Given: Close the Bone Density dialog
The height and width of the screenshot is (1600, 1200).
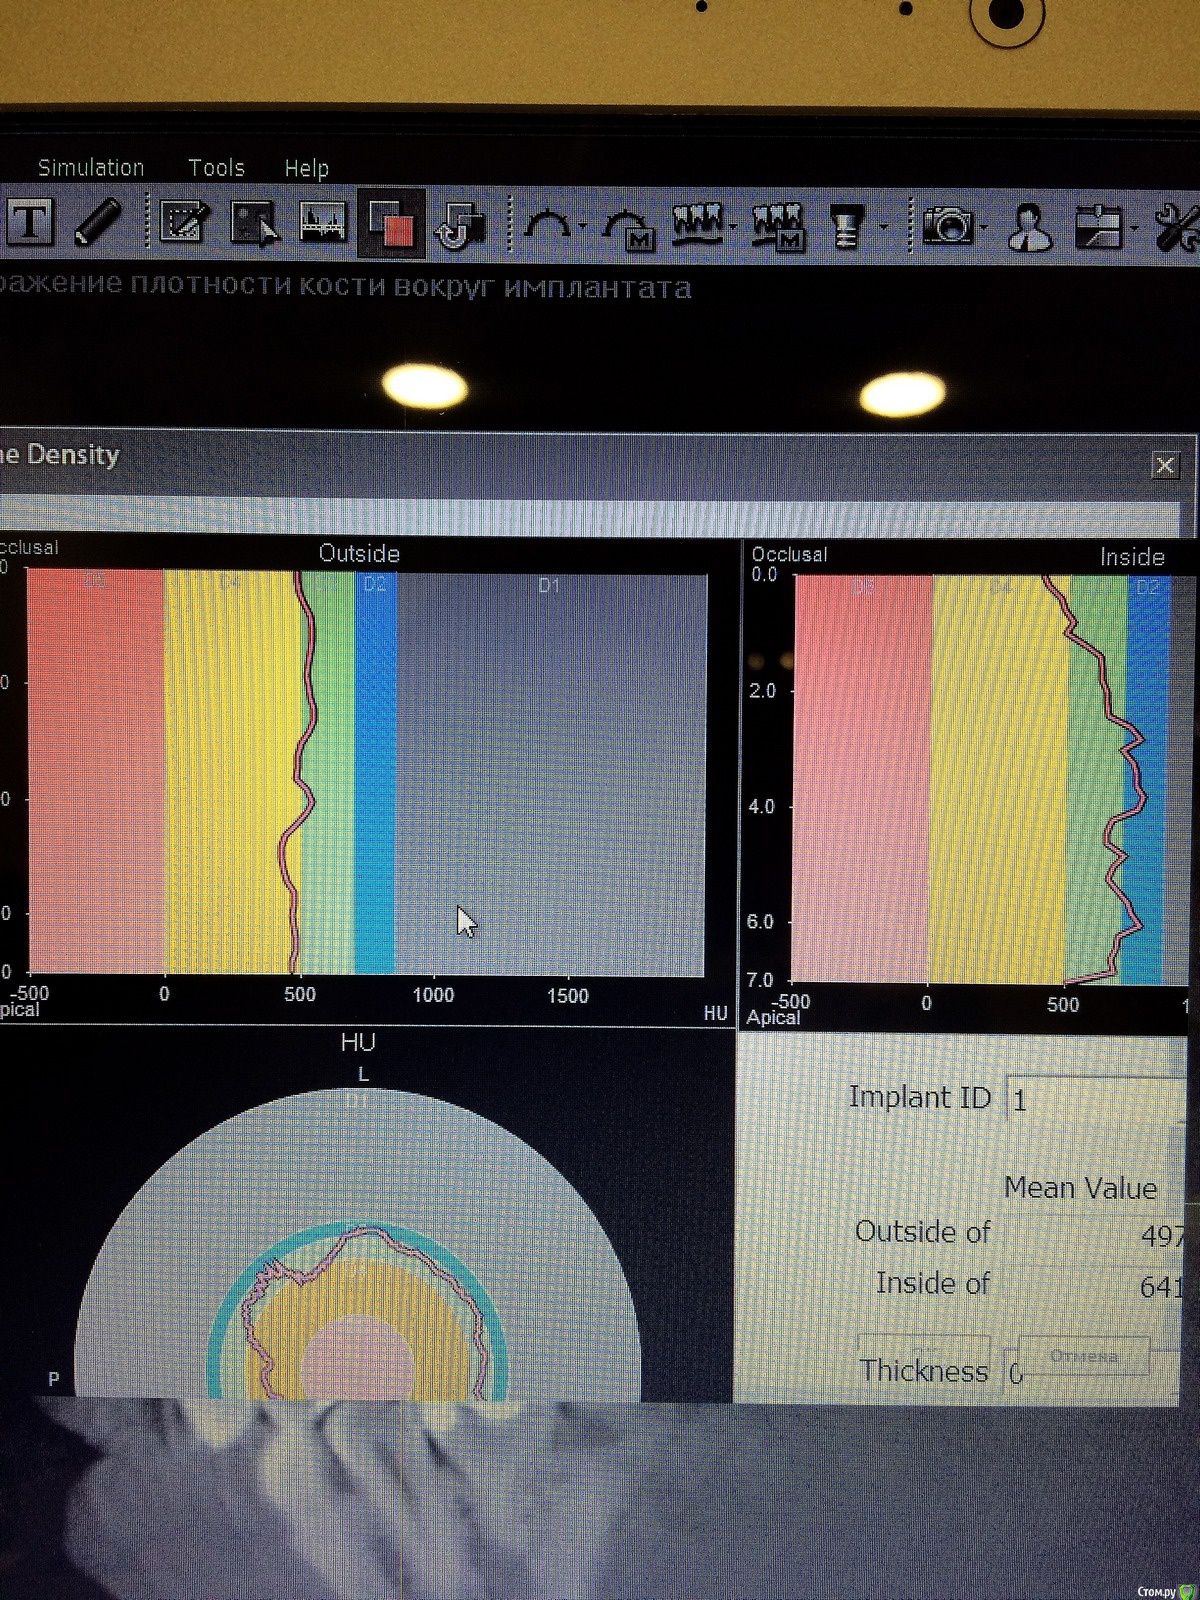Looking at the screenshot, I should (x=1165, y=466).
